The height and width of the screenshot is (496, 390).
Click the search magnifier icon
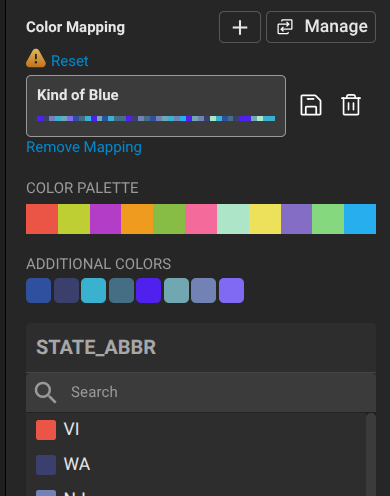[45, 392]
